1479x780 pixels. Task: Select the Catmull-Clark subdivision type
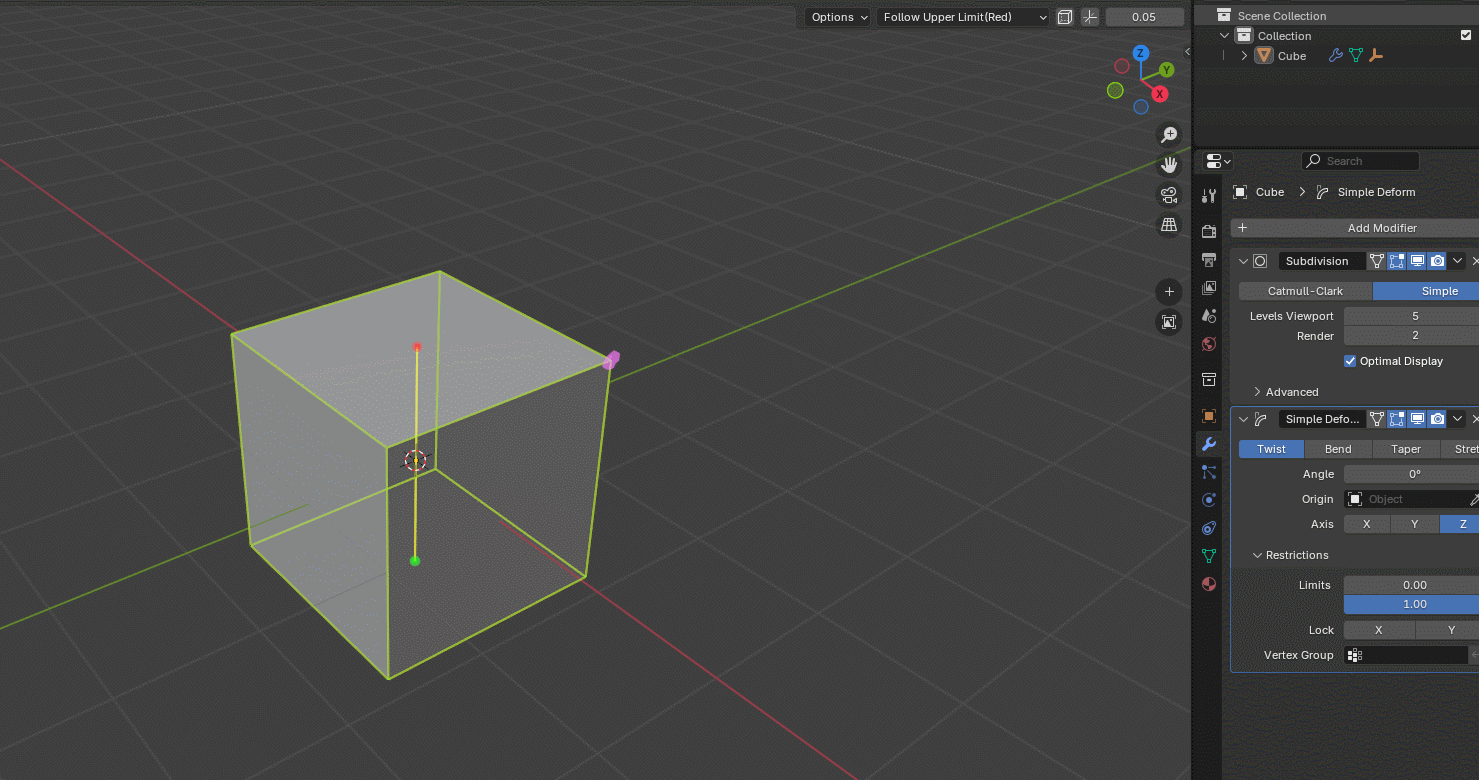click(1304, 290)
